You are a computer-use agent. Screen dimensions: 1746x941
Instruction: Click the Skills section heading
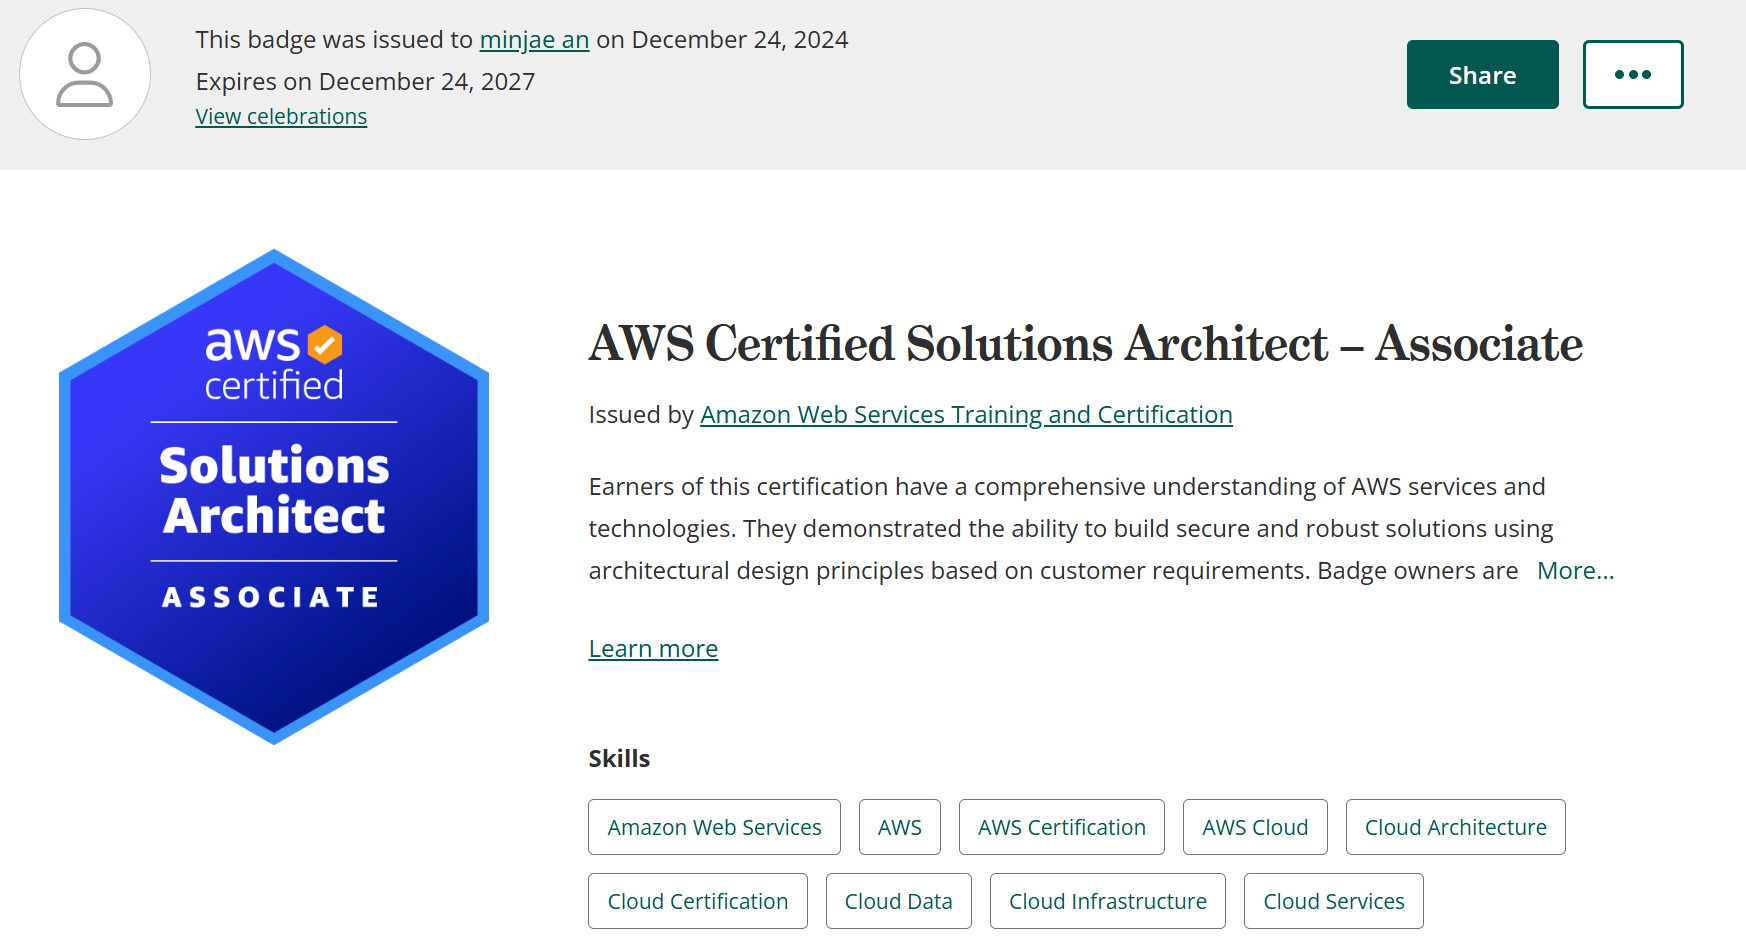(x=619, y=758)
